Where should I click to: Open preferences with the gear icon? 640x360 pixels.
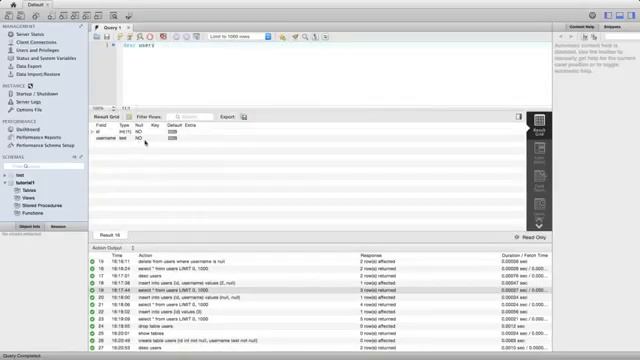click(592, 16)
